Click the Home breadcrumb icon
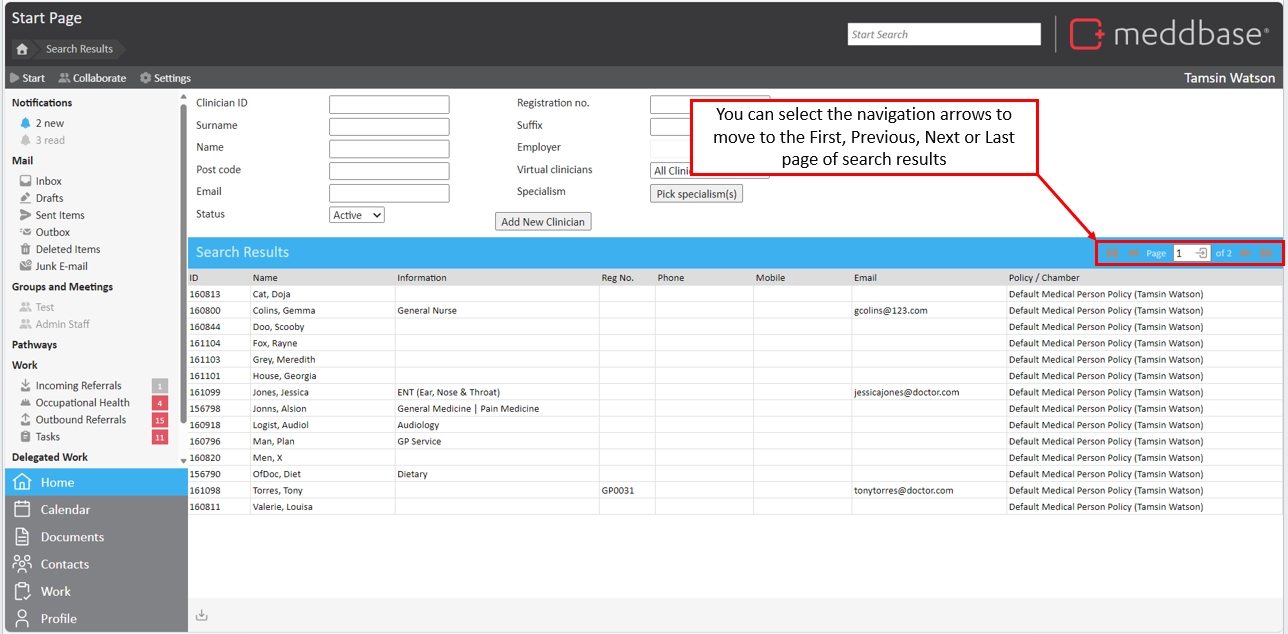The height and width of the screenshot is (634, 1288). 22,49
